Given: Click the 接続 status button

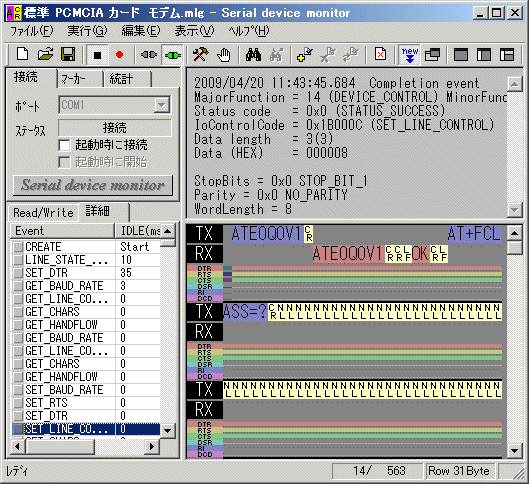Looking at the screenshot, I should (115, 128).
